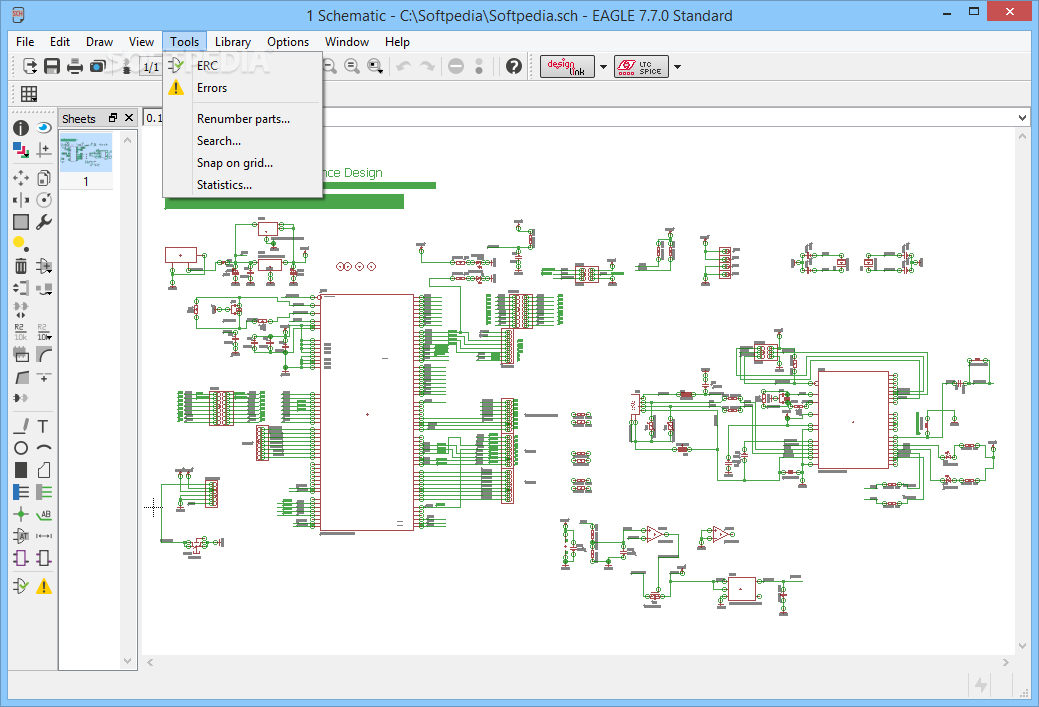Expand the designlink dropdown arrow
This screenshot has height=707, width=1039.
click(x=604, y=67)
